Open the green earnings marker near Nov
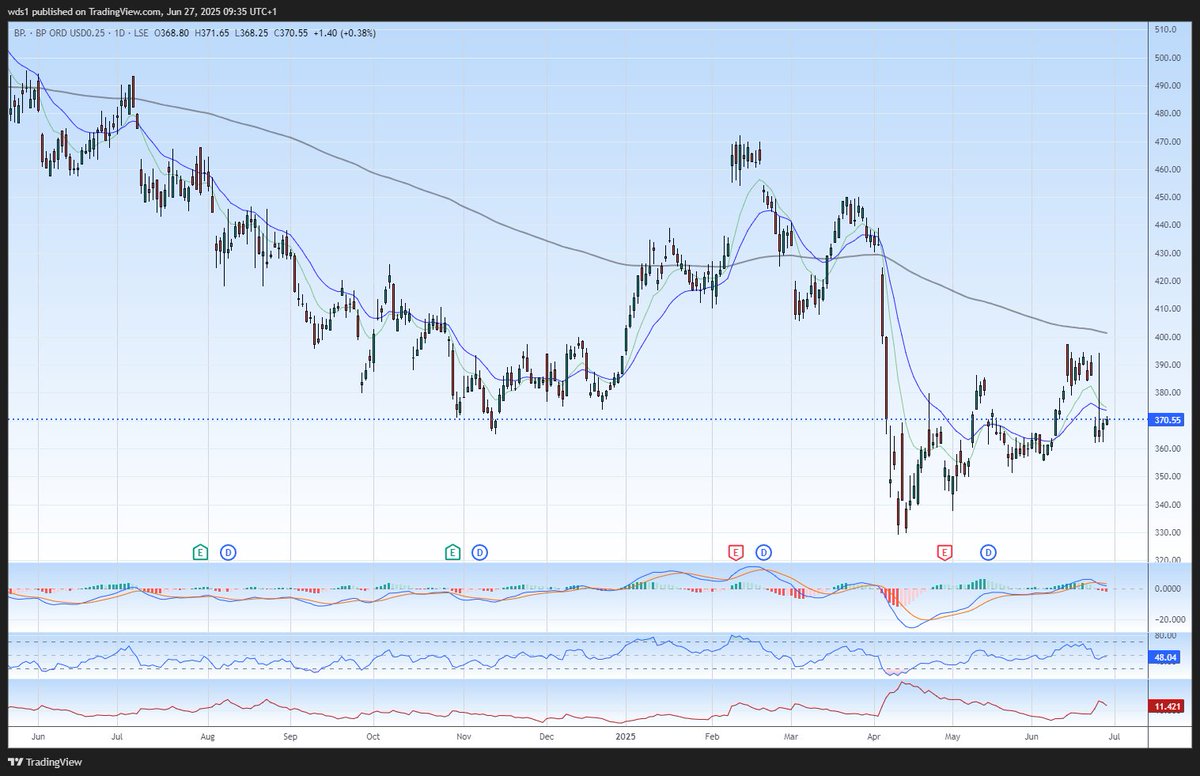The height and width of the screenshot is (776, 1200). (452, 551)
